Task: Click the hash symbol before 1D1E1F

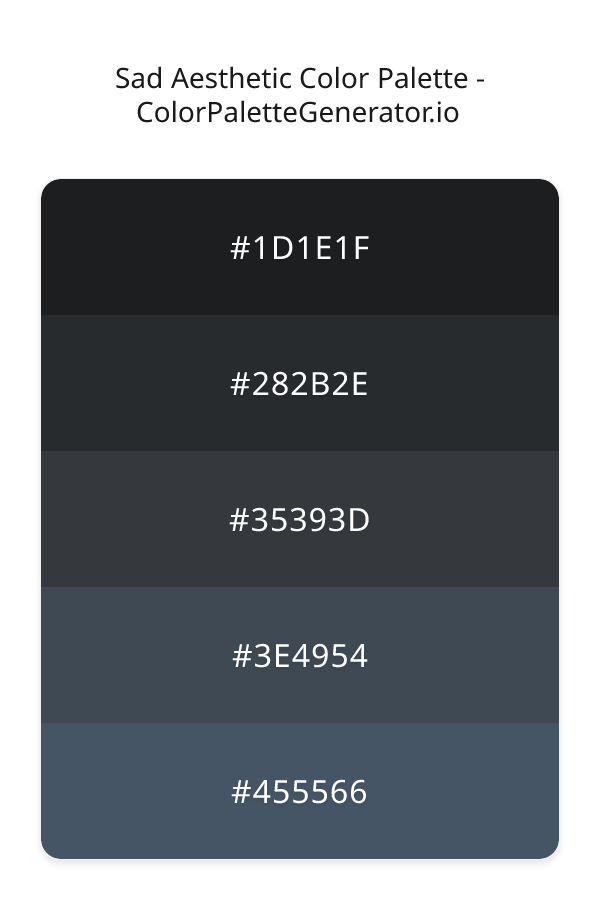Action: 240,248
